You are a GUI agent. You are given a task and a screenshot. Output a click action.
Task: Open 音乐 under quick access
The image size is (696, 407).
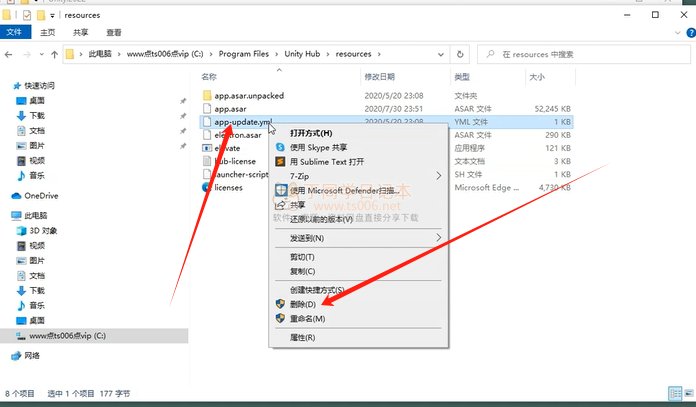[x=37, y=176]
